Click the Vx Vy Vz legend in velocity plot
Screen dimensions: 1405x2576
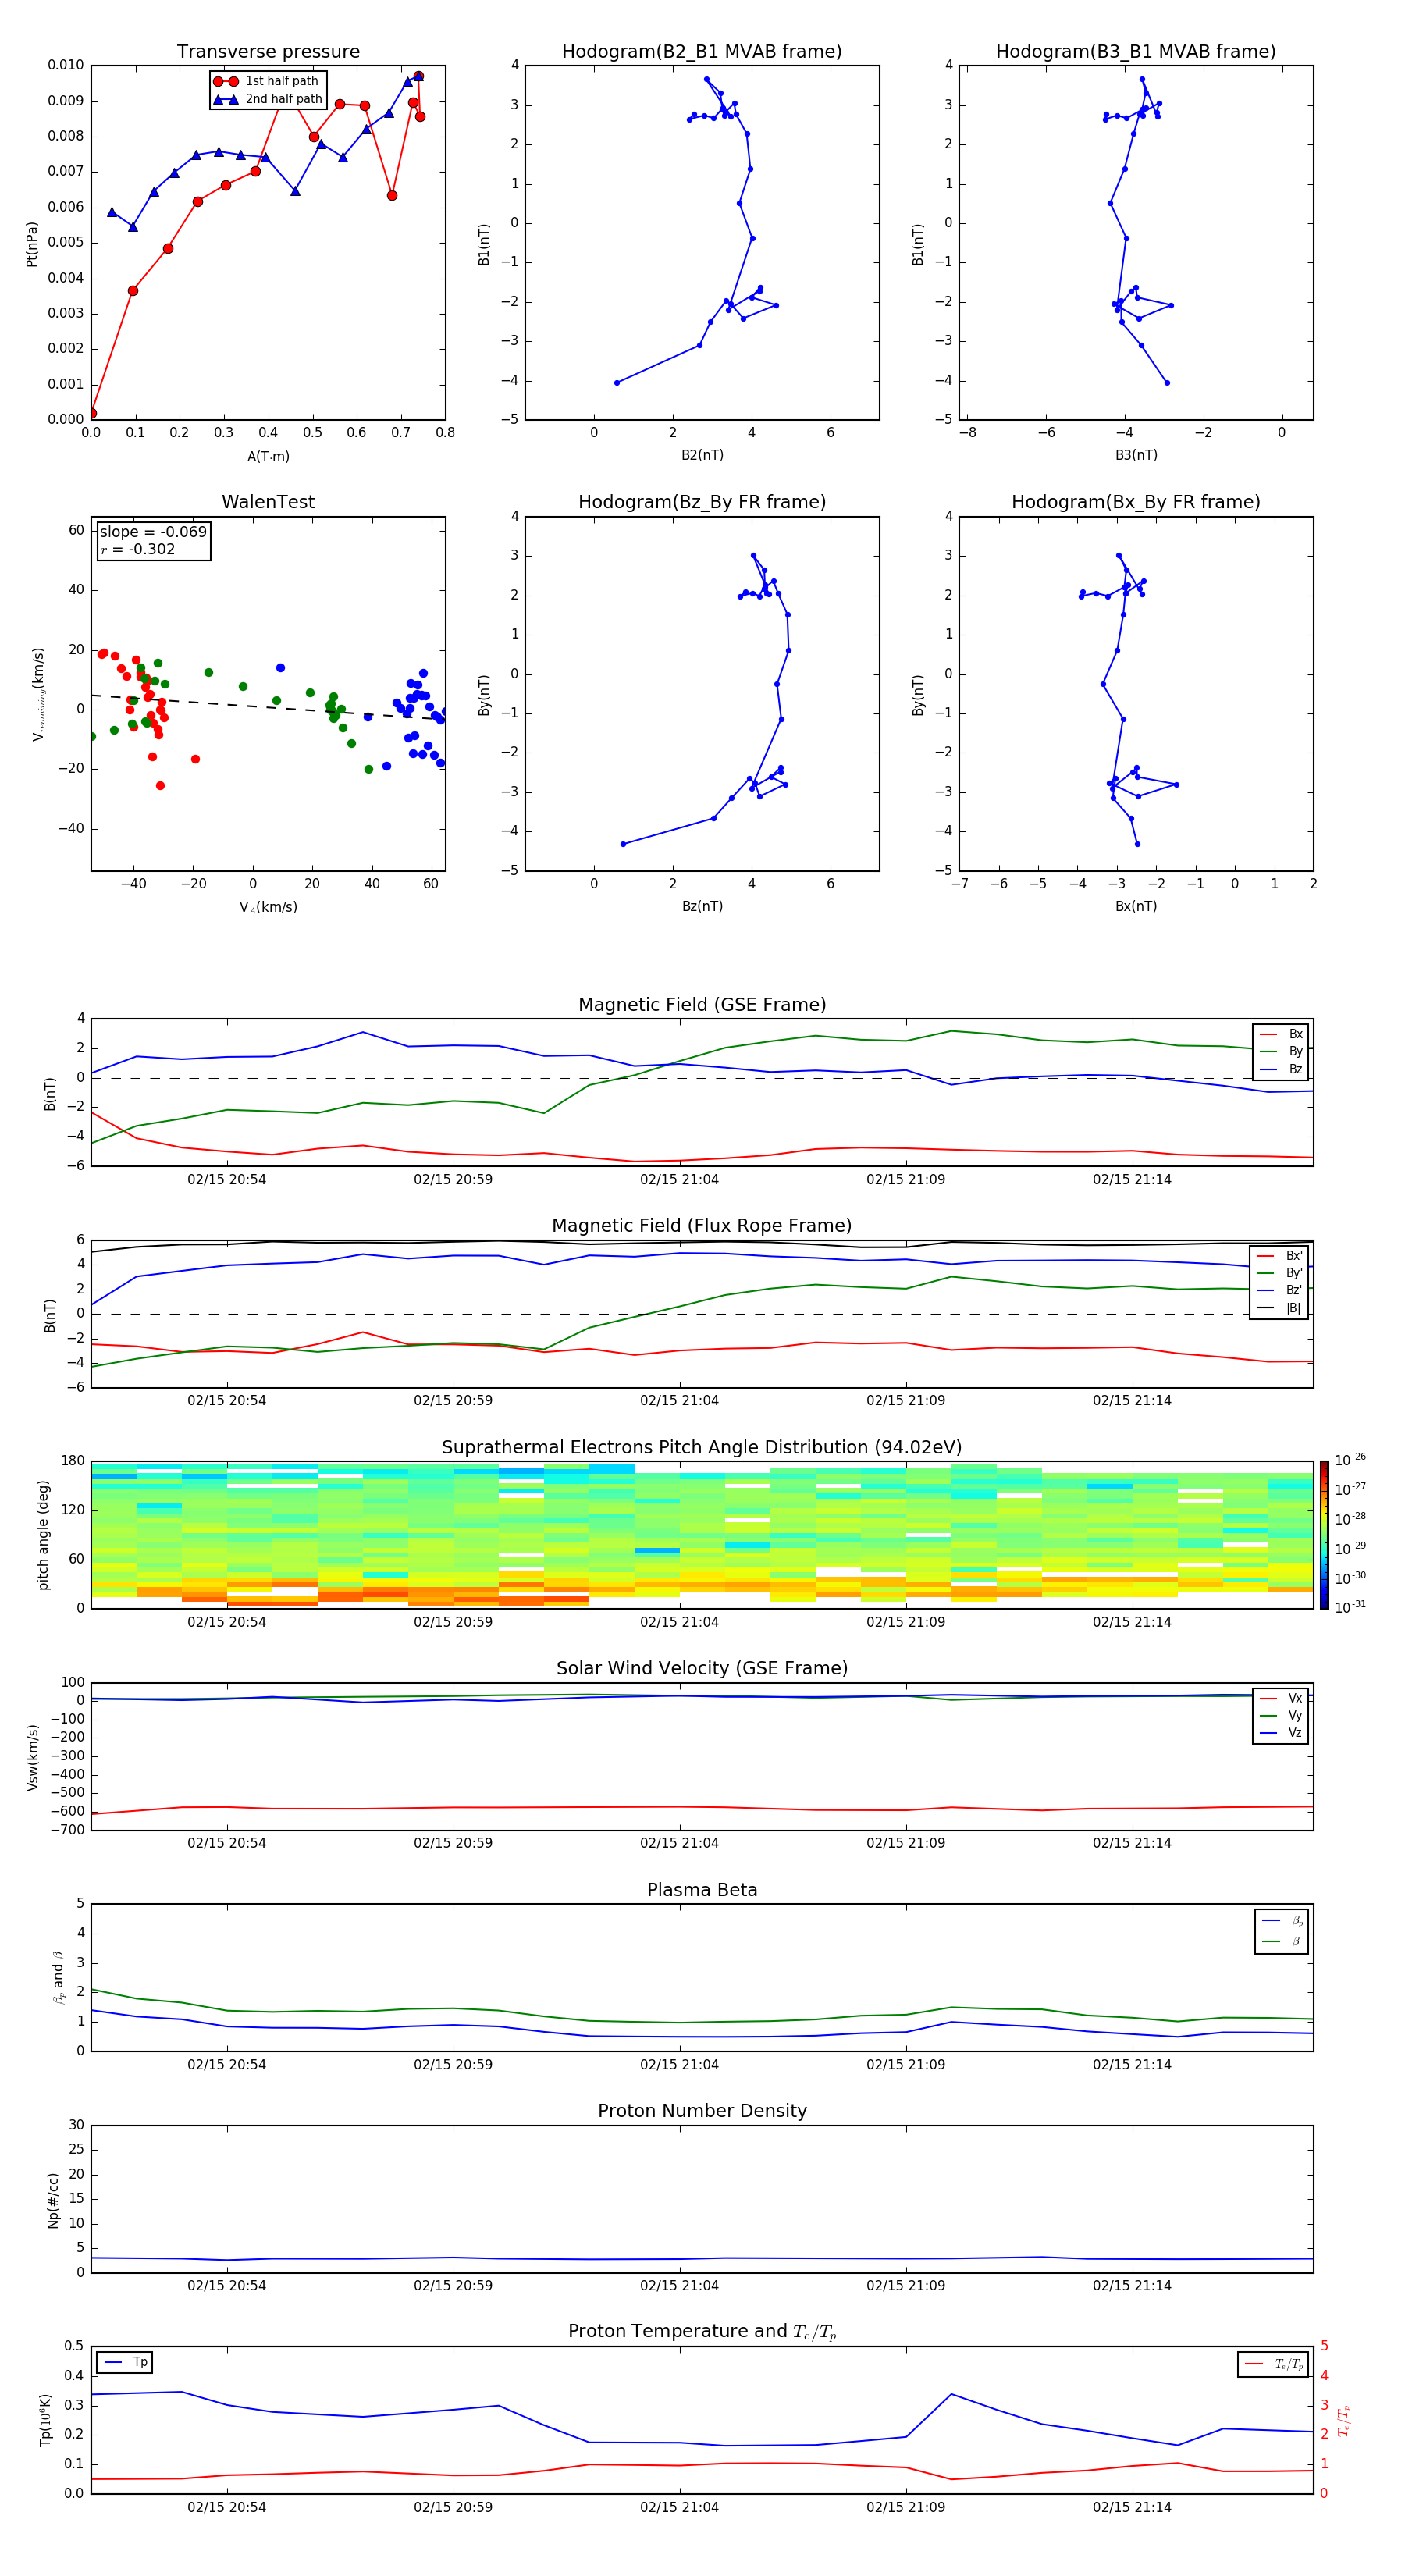[1282, 1716]
